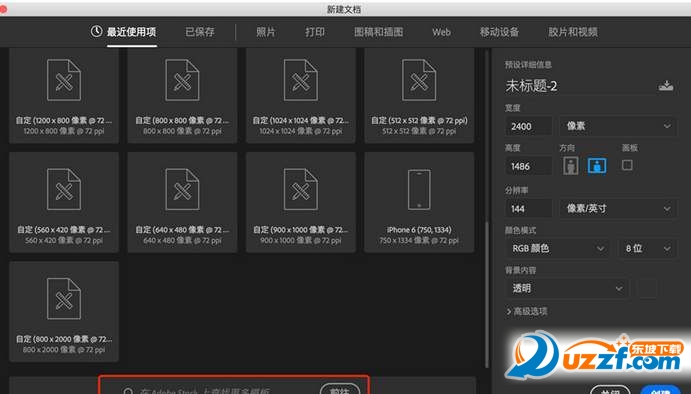
Task: Expand 高级选项 advanced options
Action: tap(527, 312)
